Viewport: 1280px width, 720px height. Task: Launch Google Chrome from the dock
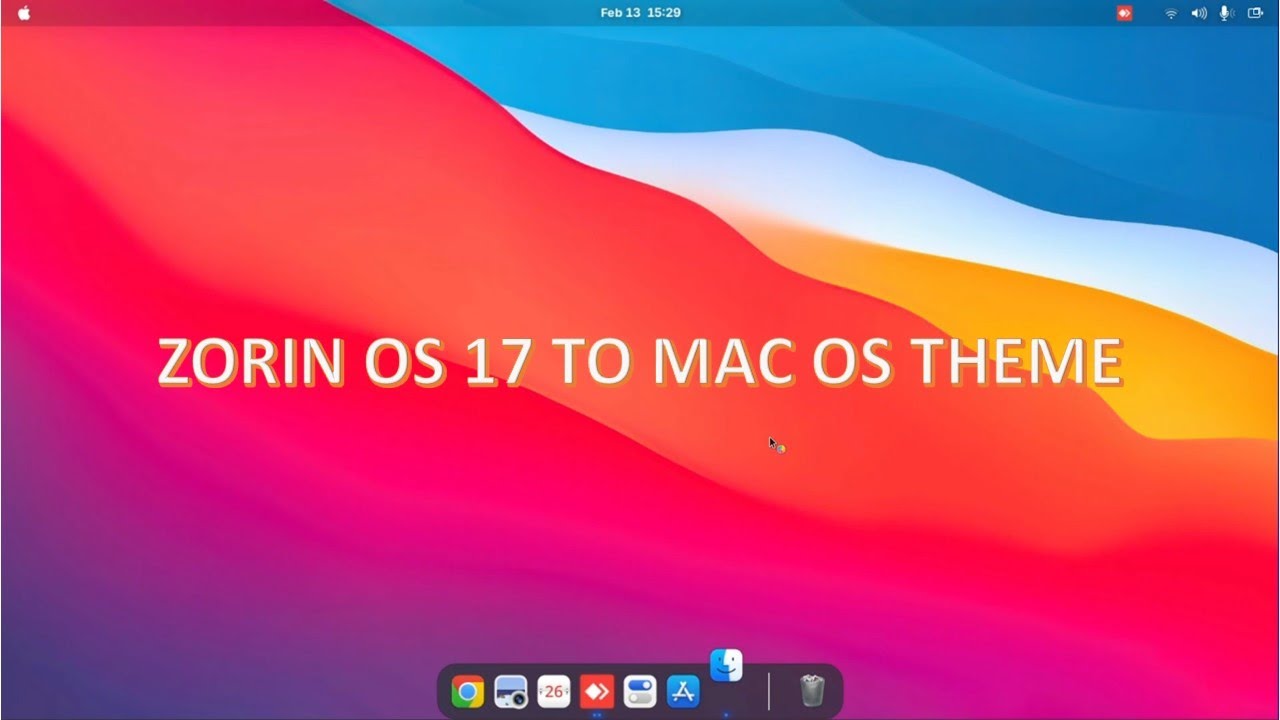click(x=467, y=691)
